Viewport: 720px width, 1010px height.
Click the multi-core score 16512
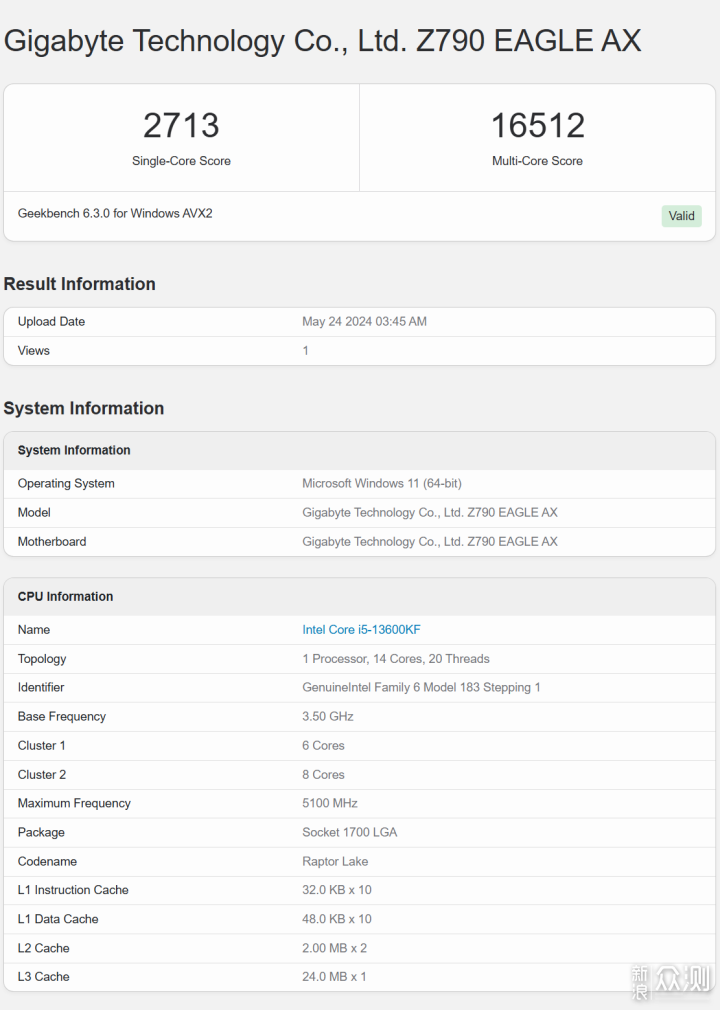537,126
